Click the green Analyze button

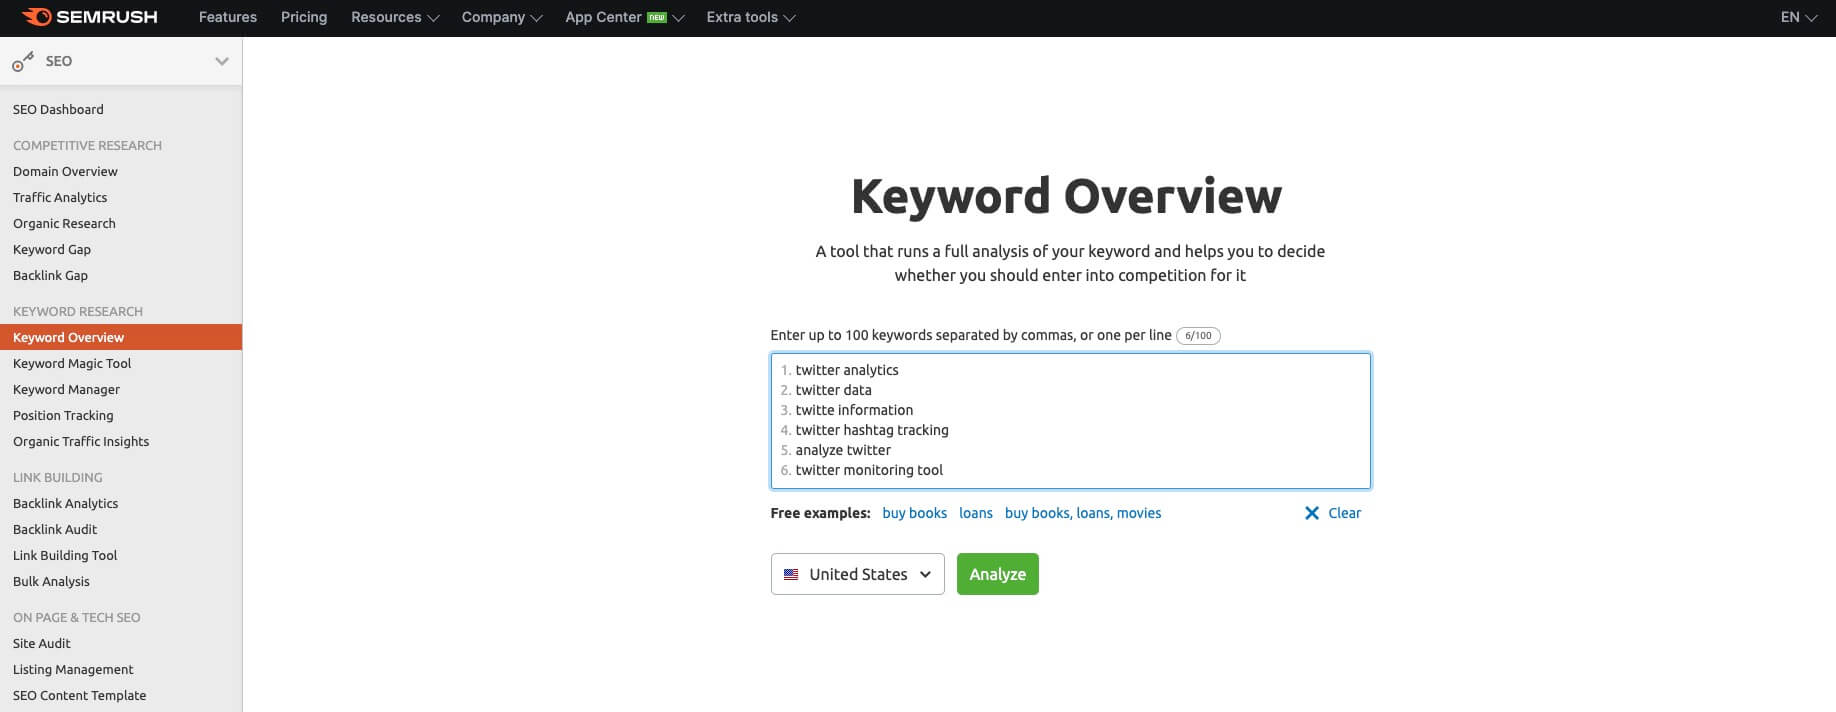(997, 574)
